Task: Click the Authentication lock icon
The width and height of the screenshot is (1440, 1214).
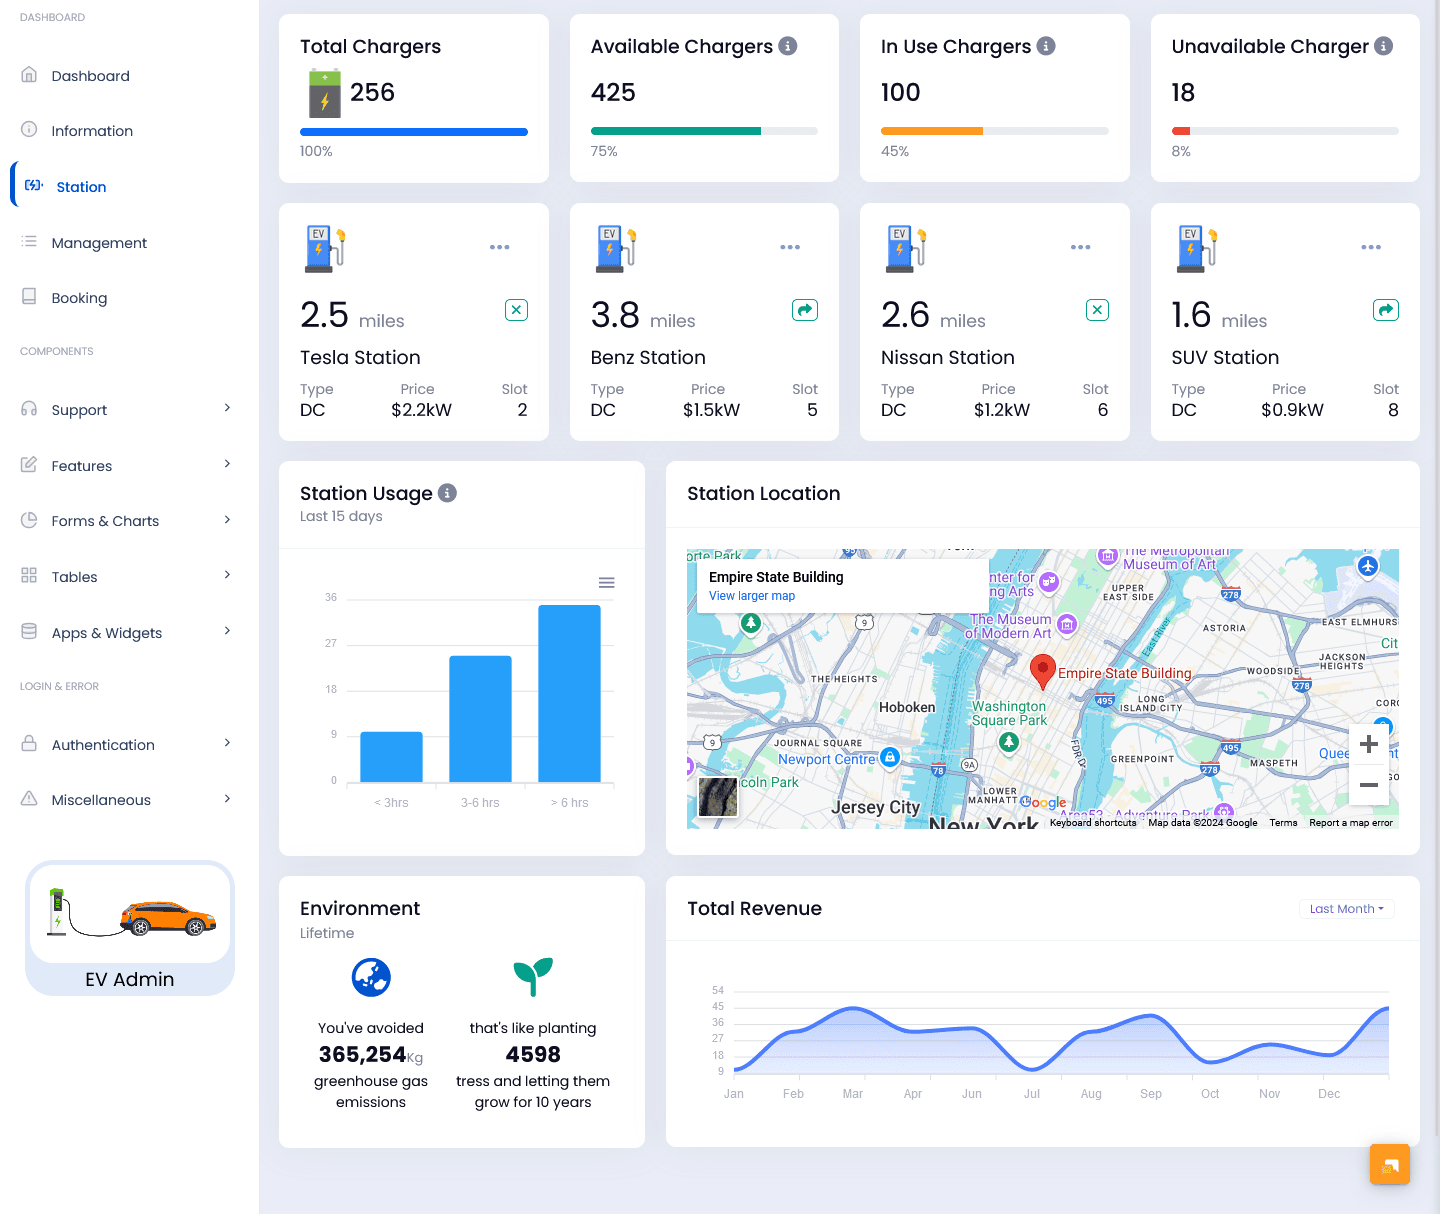Action: click(x=29, y=744)
